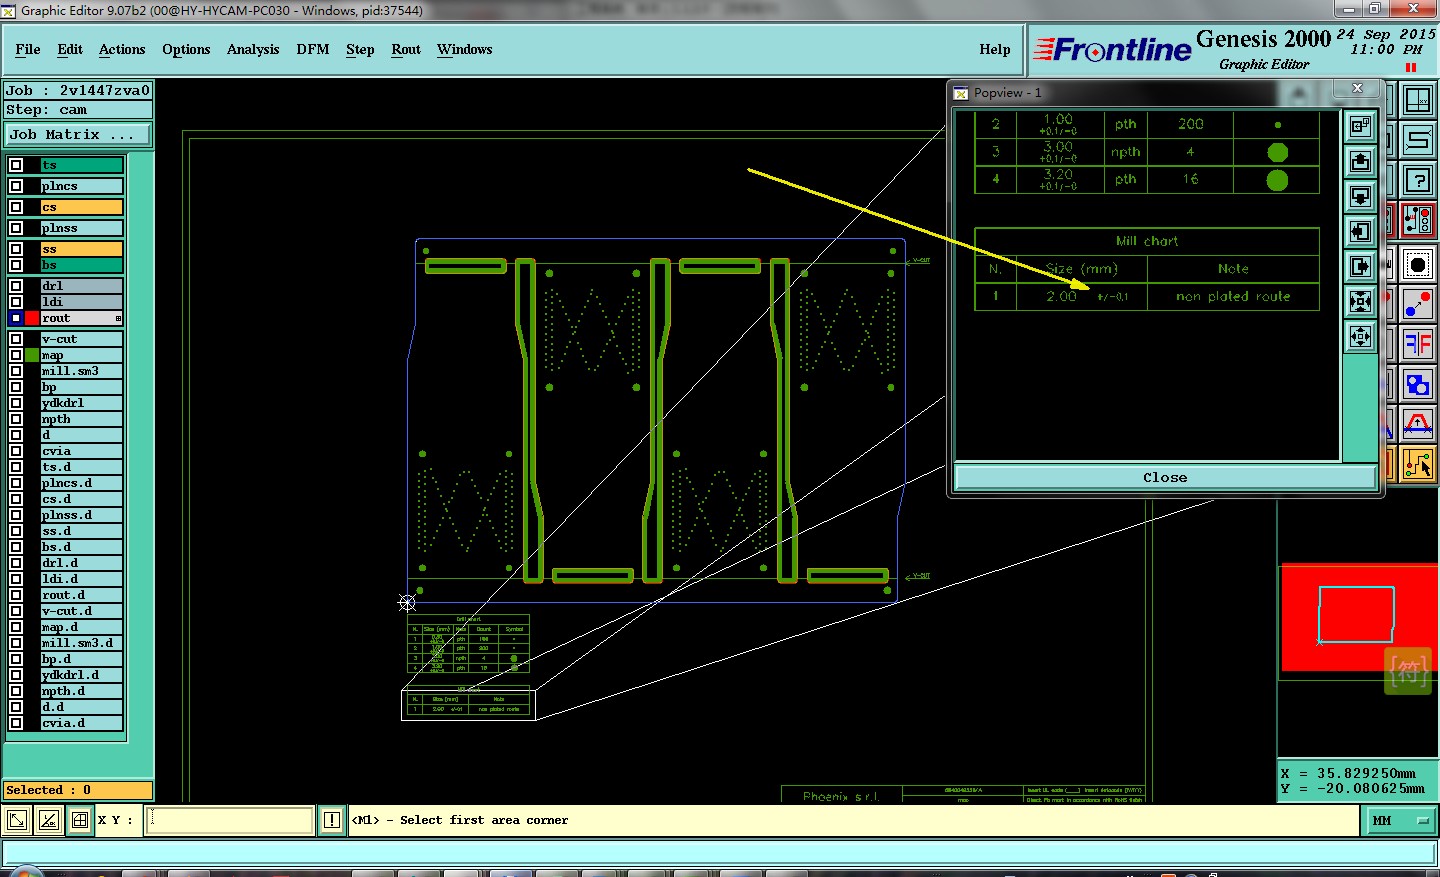The image size is (1440, 877).
Task: Click the red color swatch of rout layer
Action: pos(32,318)
